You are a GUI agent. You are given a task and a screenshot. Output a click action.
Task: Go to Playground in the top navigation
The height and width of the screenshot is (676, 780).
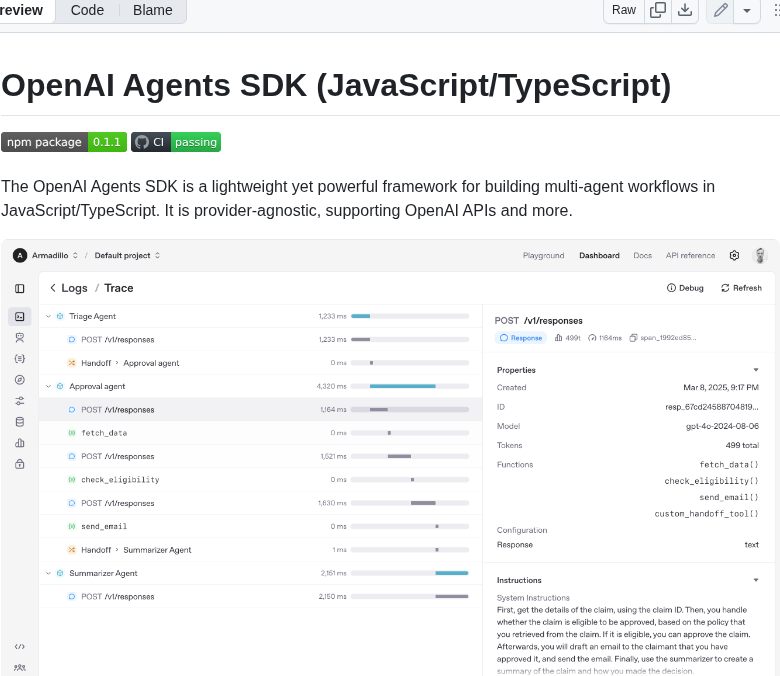tap(543, 256)
